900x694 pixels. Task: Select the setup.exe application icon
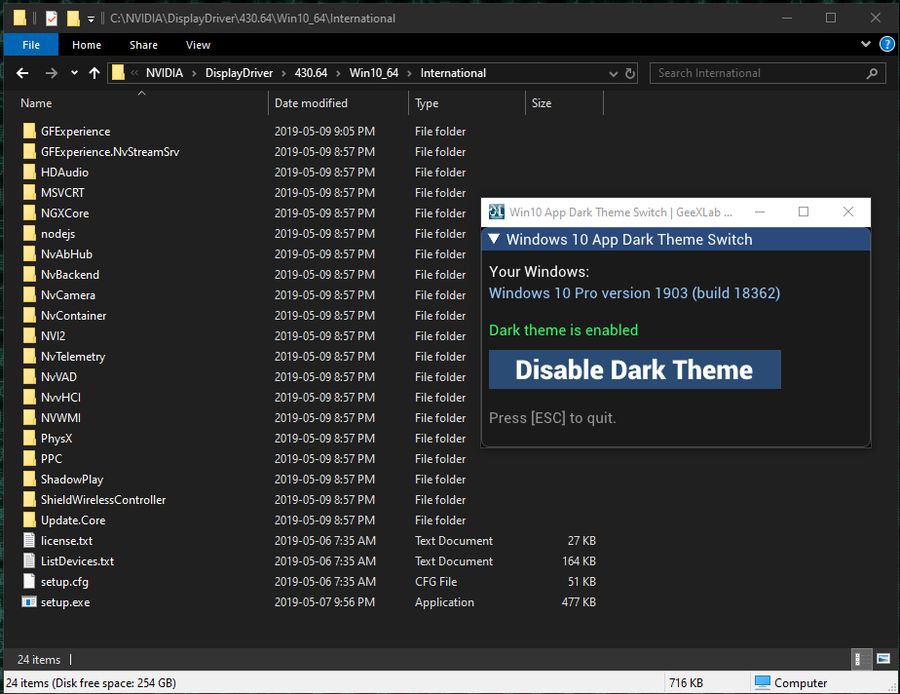pyautogui.click(x=29, y=602)
